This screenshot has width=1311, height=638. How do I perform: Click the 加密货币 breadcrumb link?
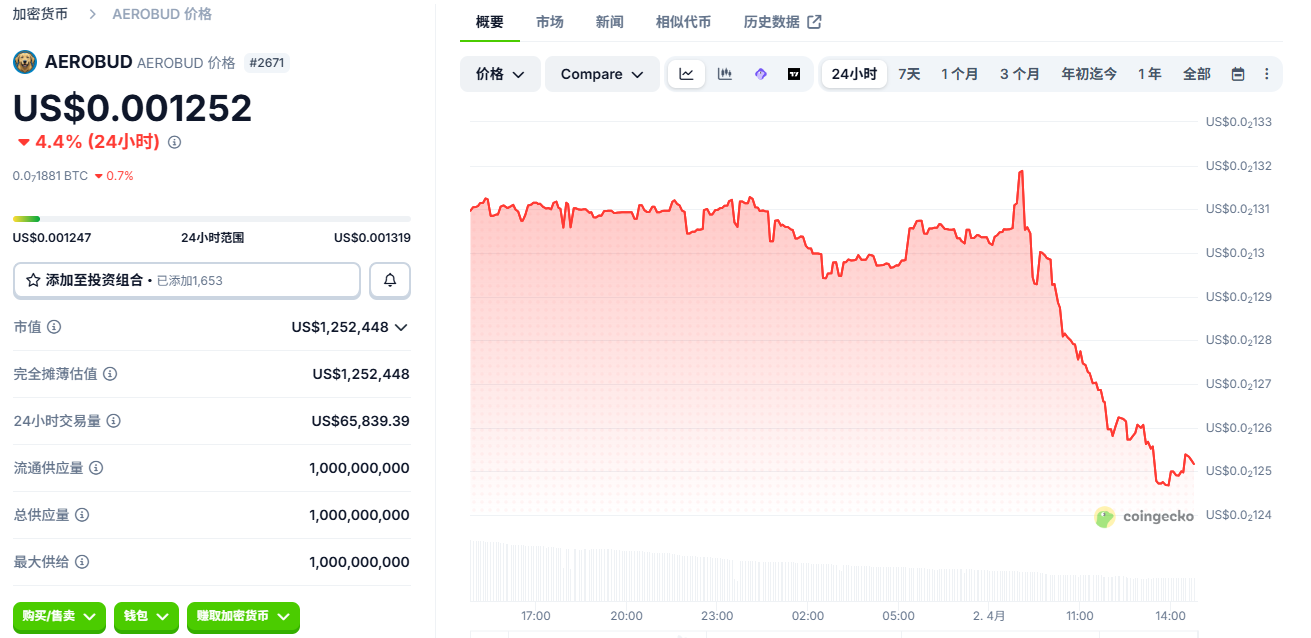(40, 14)
